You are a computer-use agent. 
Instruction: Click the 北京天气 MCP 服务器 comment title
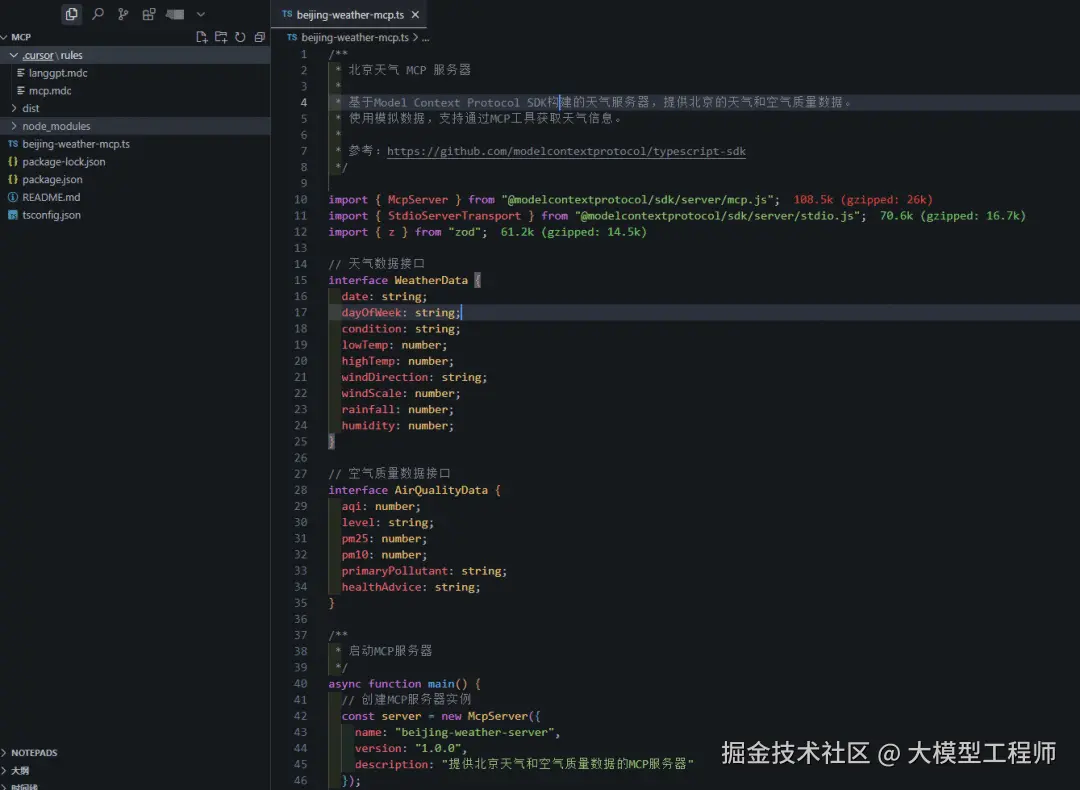tap(409, 70)
